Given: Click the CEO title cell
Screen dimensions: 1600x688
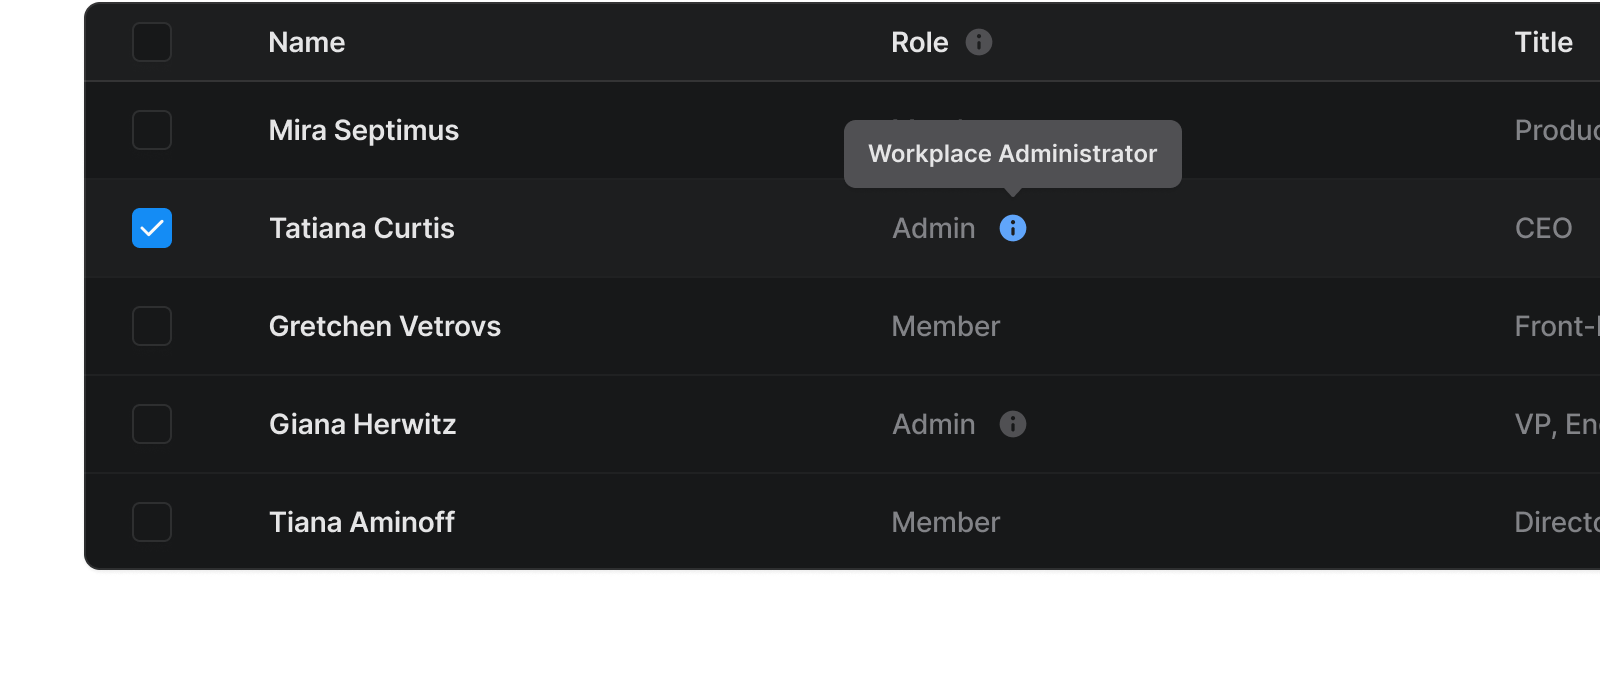Looking at the screenshot, I should click(1543, 228).
